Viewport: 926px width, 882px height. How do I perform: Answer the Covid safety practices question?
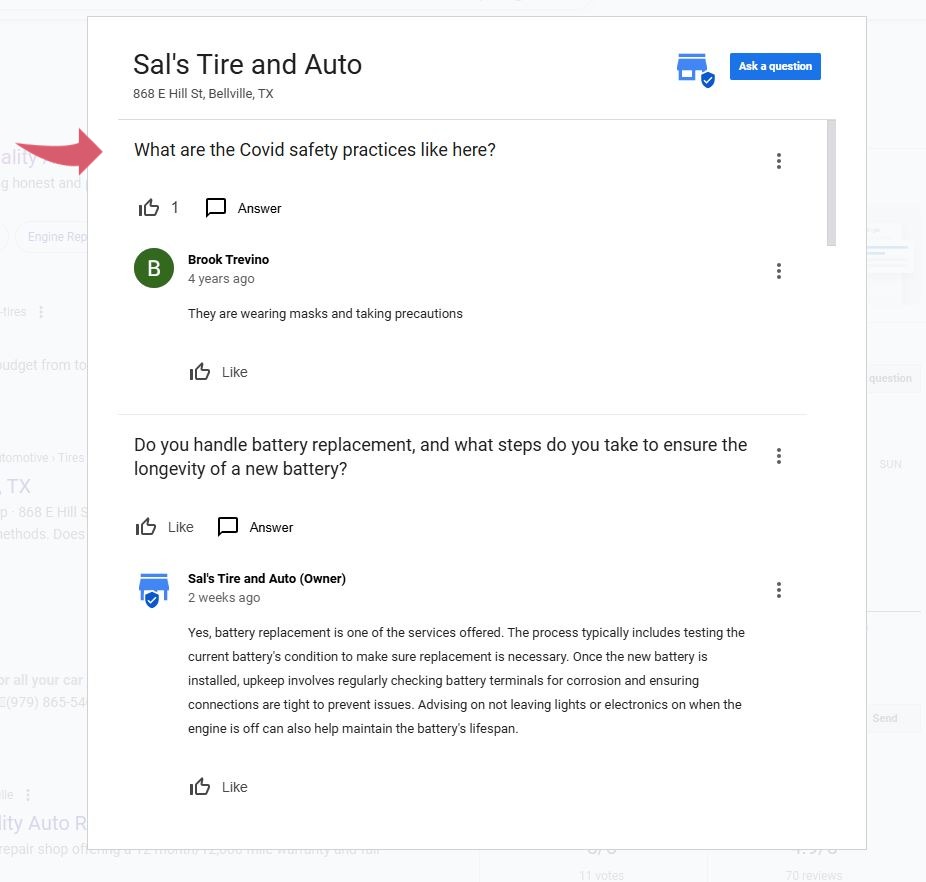259,209
